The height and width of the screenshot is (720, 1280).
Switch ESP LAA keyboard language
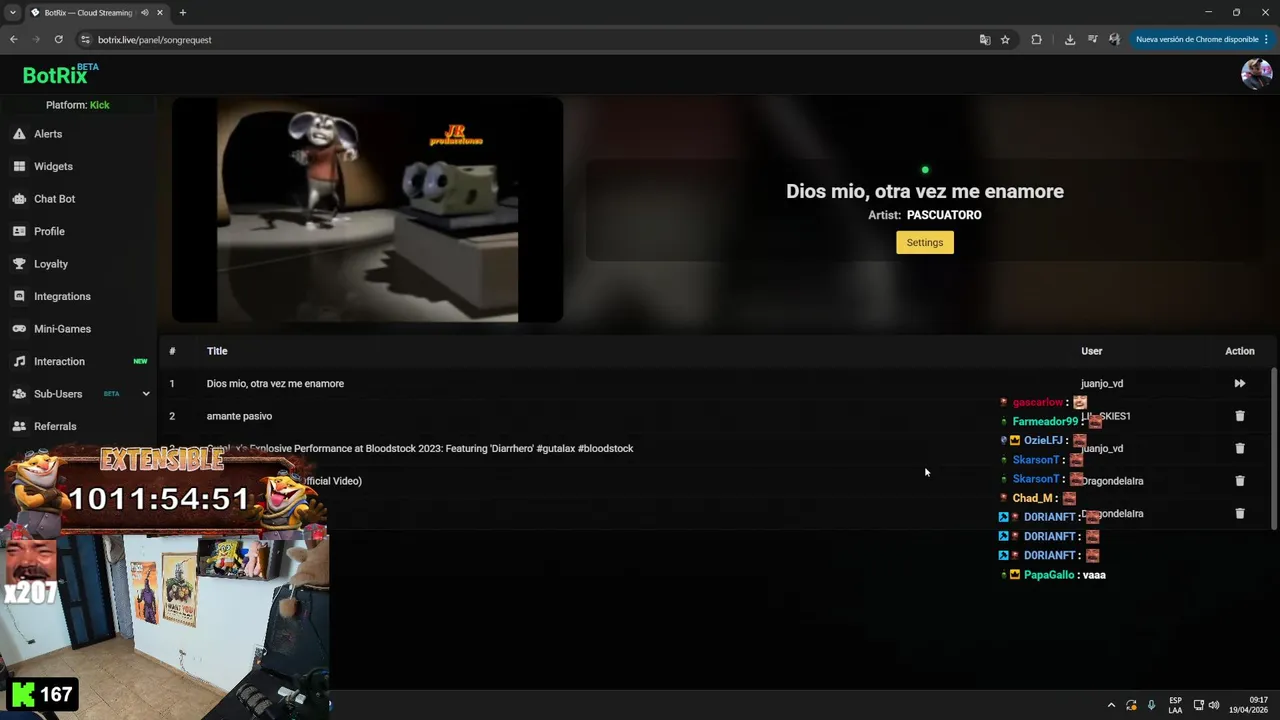coord(1175,705)
